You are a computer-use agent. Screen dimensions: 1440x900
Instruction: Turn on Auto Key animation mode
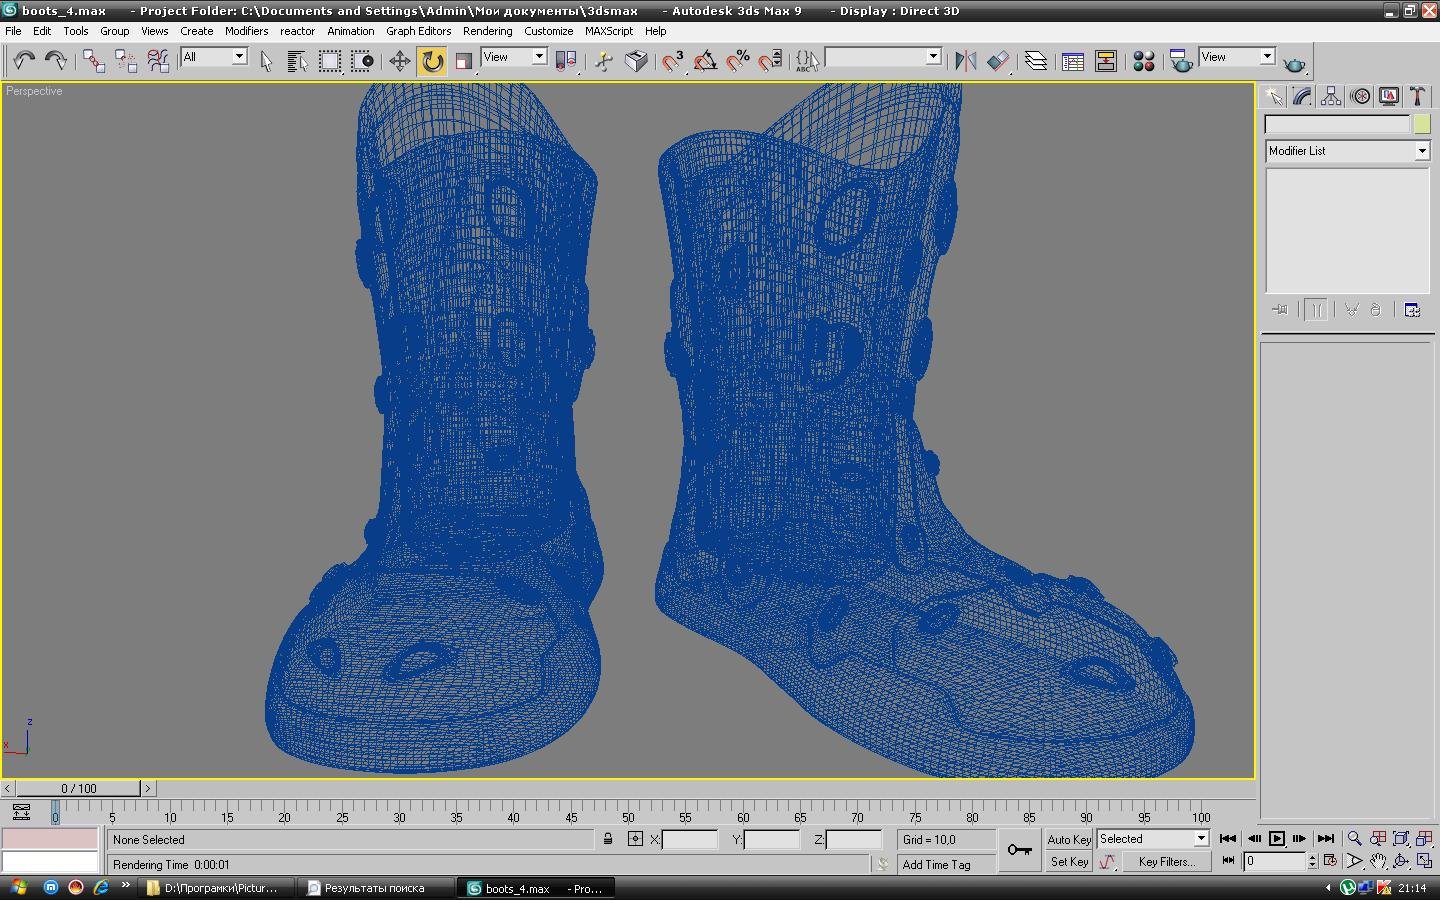(1068, 840)
